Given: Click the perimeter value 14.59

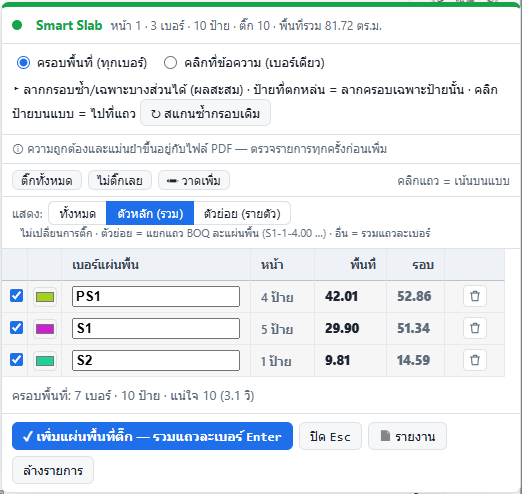Looking at the screenshot, I should [413, 360].
